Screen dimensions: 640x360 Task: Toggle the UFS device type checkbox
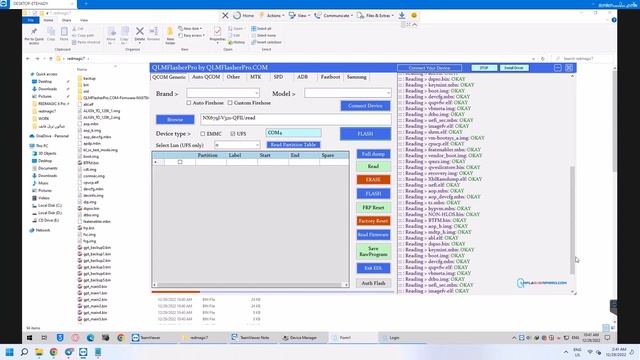click(x=233, y=134)
